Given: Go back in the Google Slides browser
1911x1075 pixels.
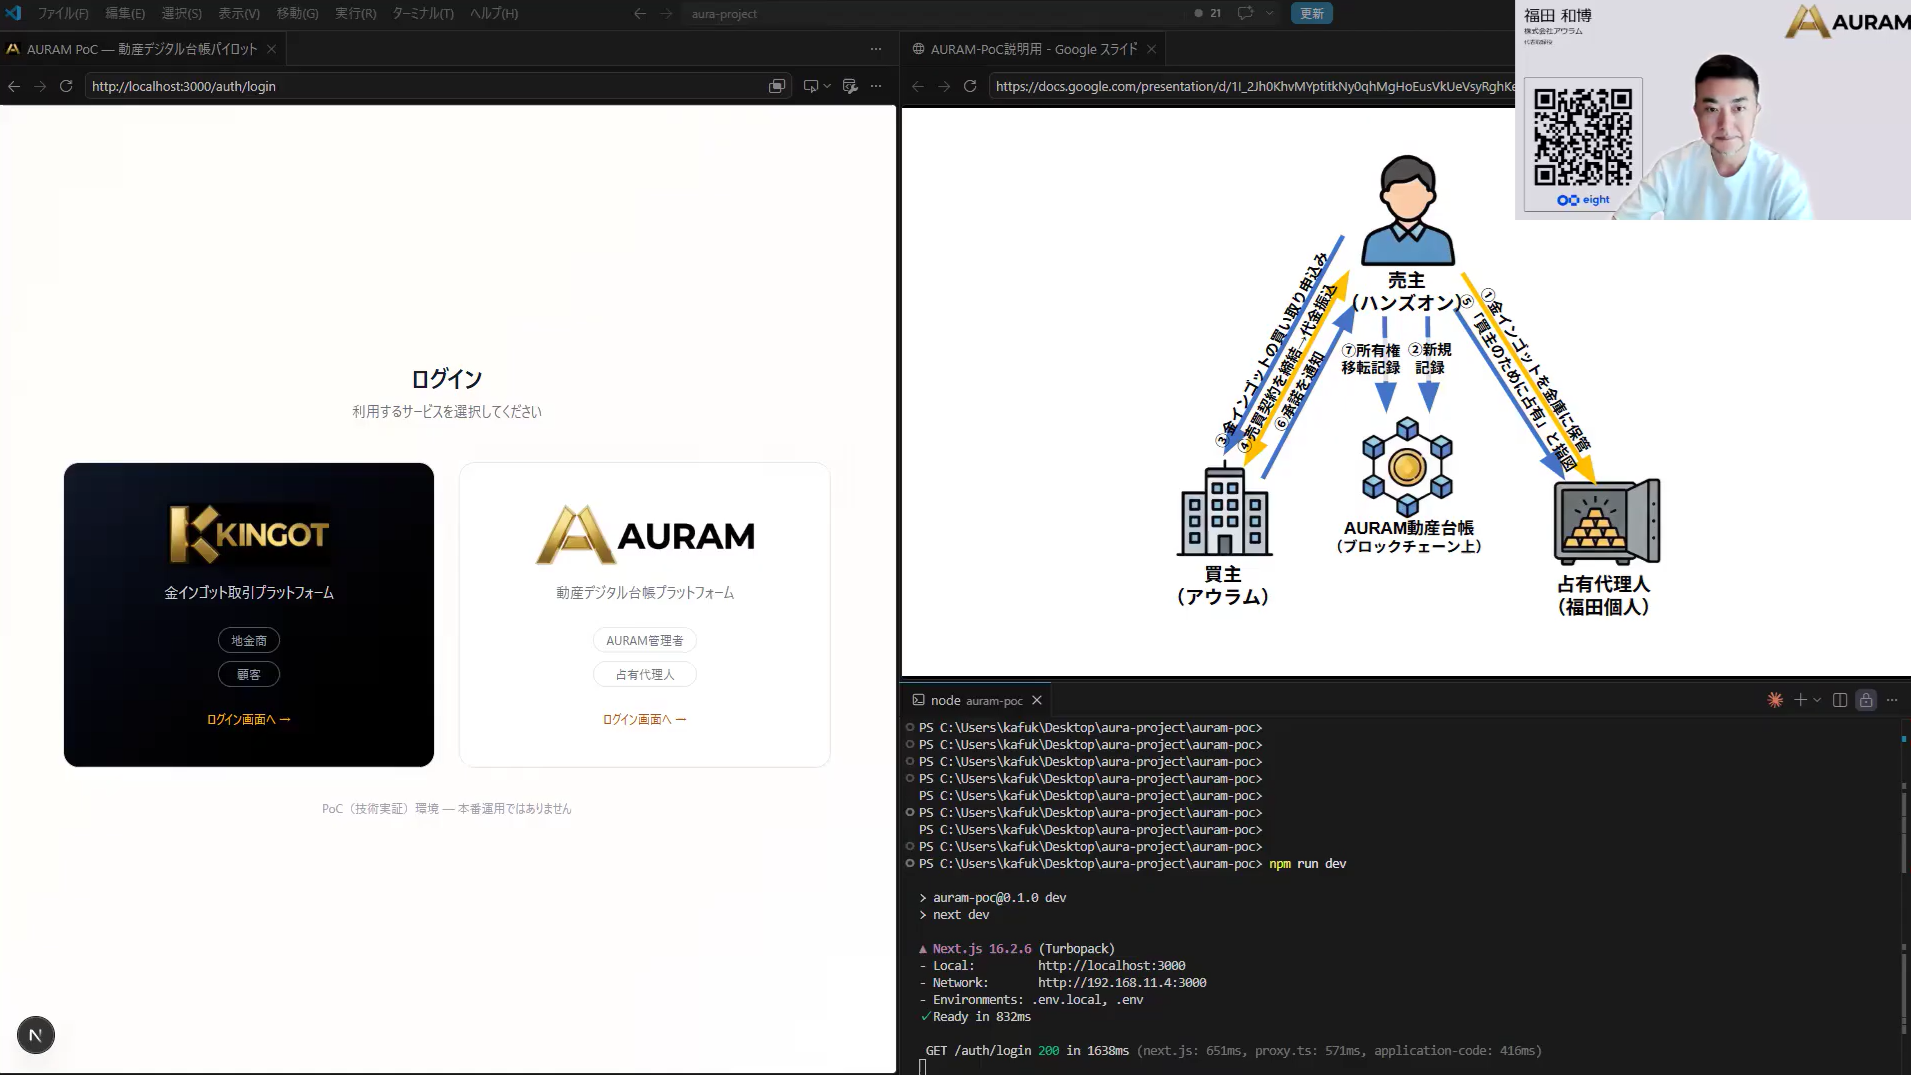Looking at the screenshot, I should (x=918, y=86).
